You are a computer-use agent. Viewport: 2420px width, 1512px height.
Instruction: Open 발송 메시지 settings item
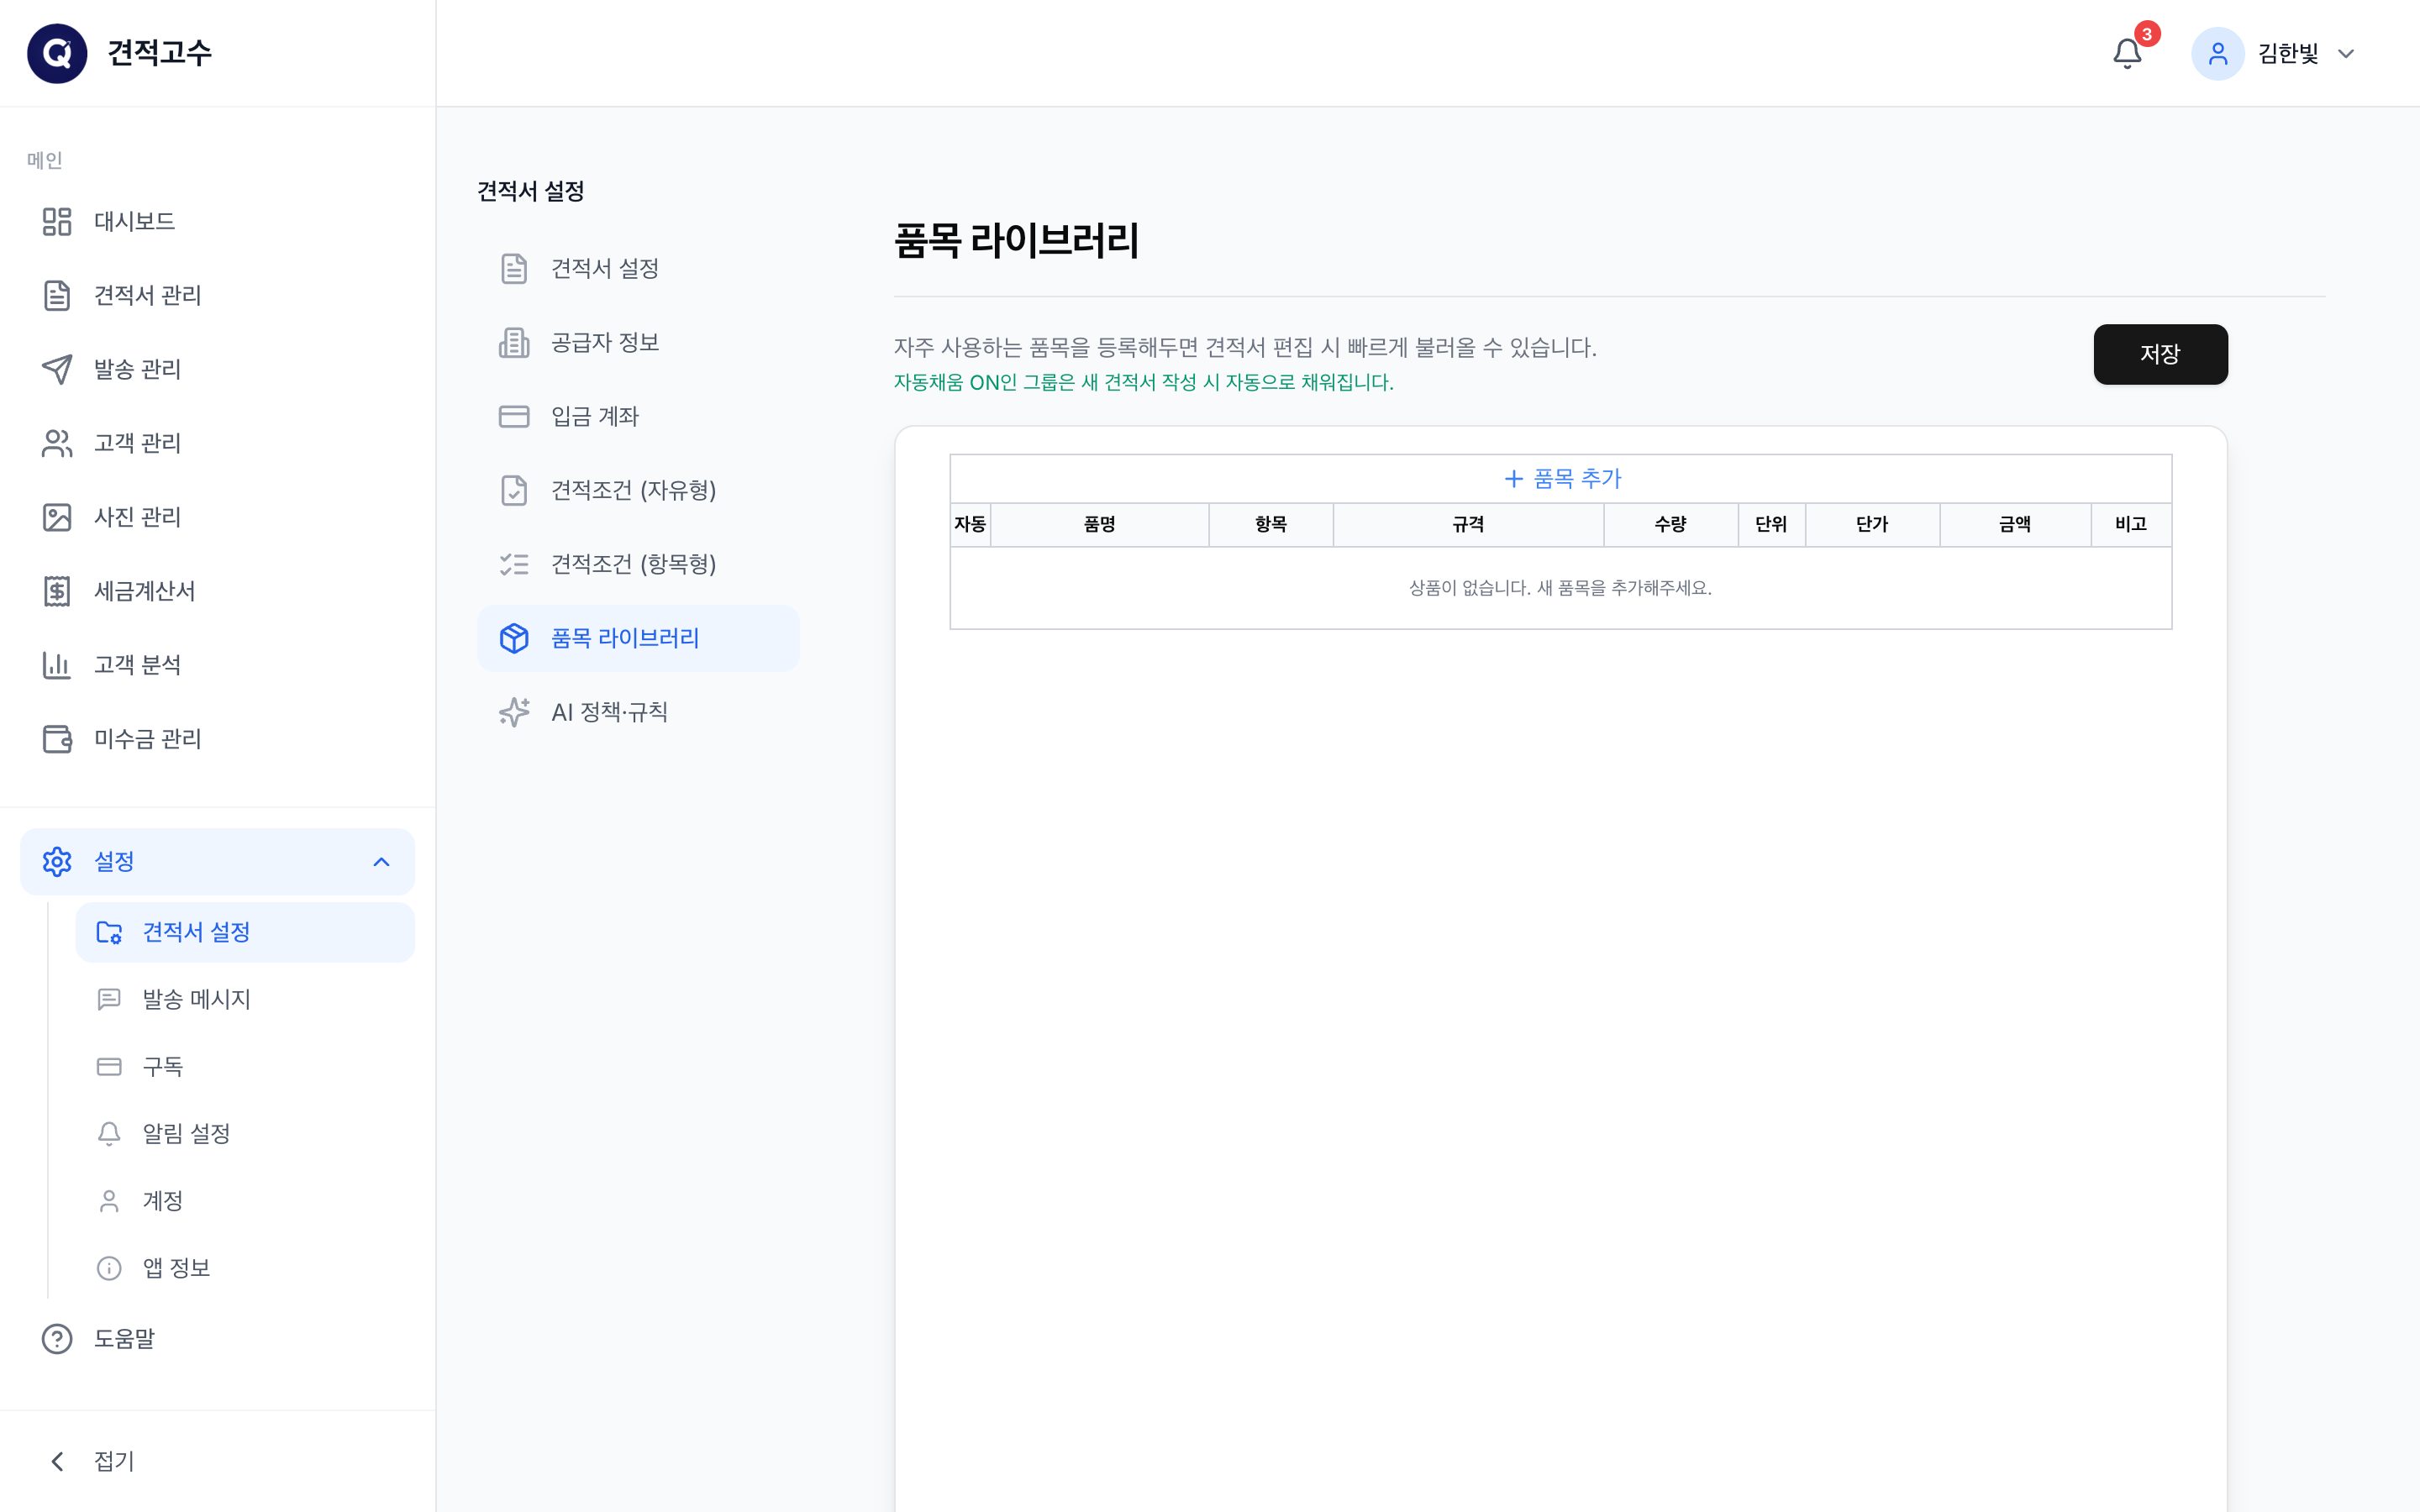[x=245, y=999]
